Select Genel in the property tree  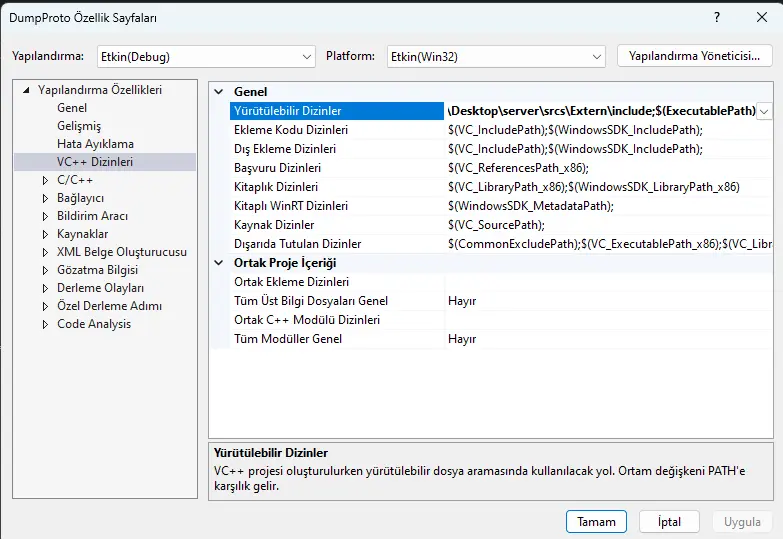[x=72, y=108]
